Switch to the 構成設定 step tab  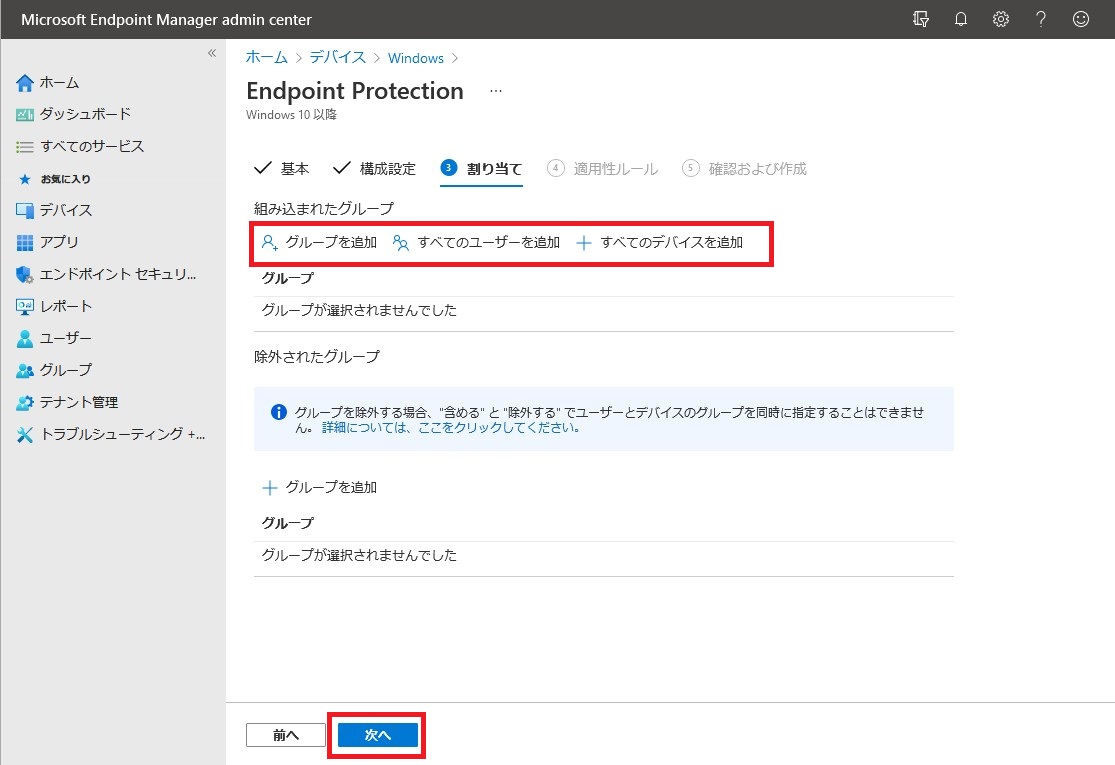(x=374, y=168)
